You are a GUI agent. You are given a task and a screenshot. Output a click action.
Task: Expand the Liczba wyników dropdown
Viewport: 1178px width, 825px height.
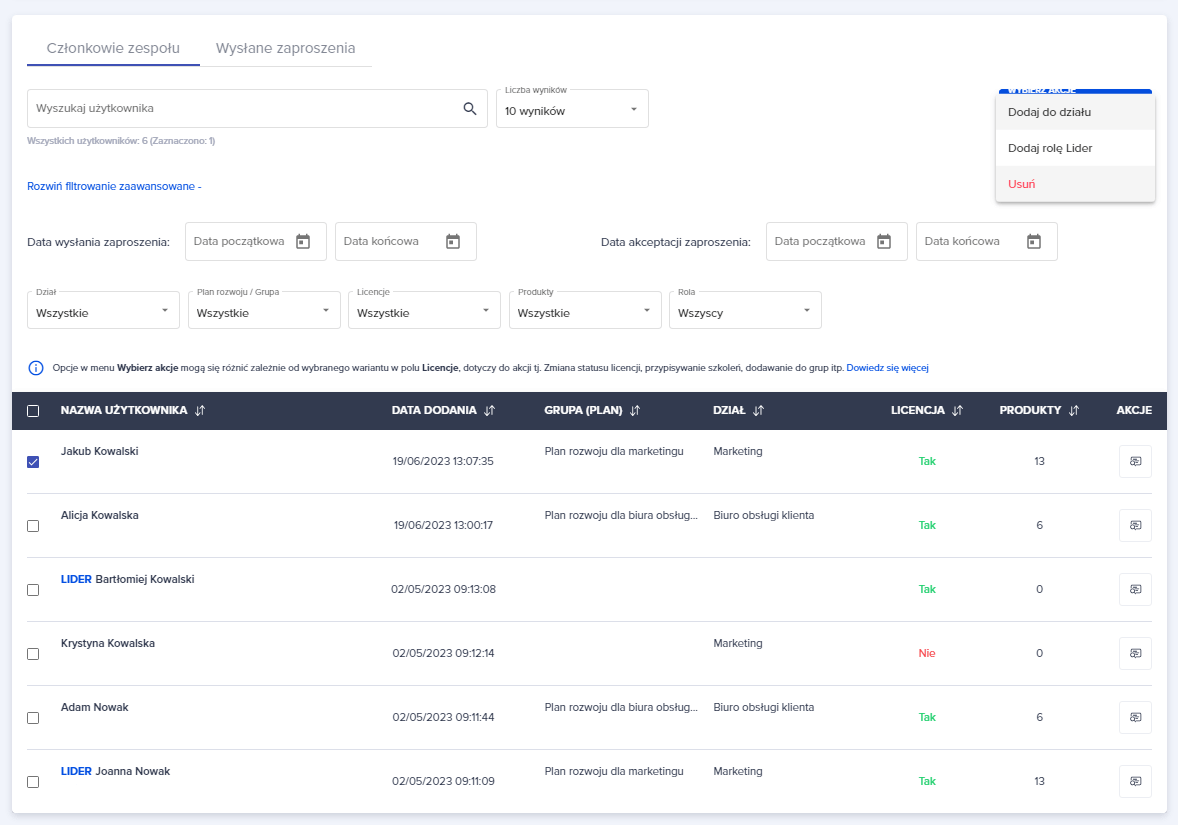572,110
